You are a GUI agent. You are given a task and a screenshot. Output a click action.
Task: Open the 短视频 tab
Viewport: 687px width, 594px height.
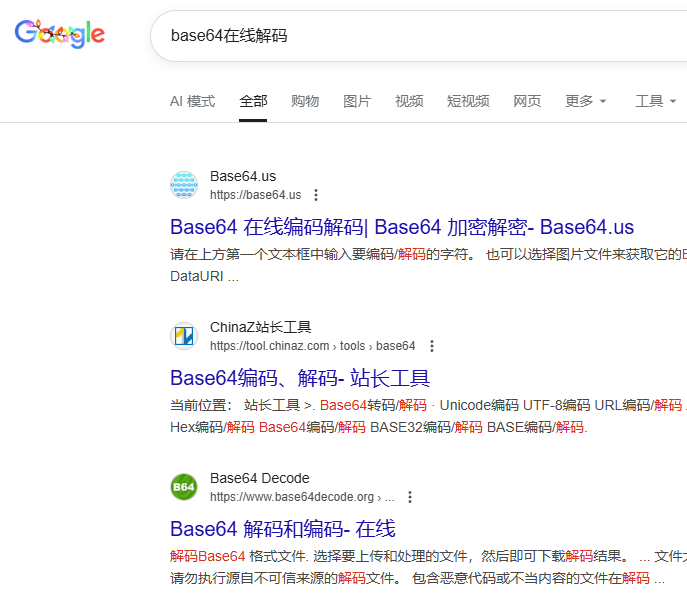[x=468, y=101]
